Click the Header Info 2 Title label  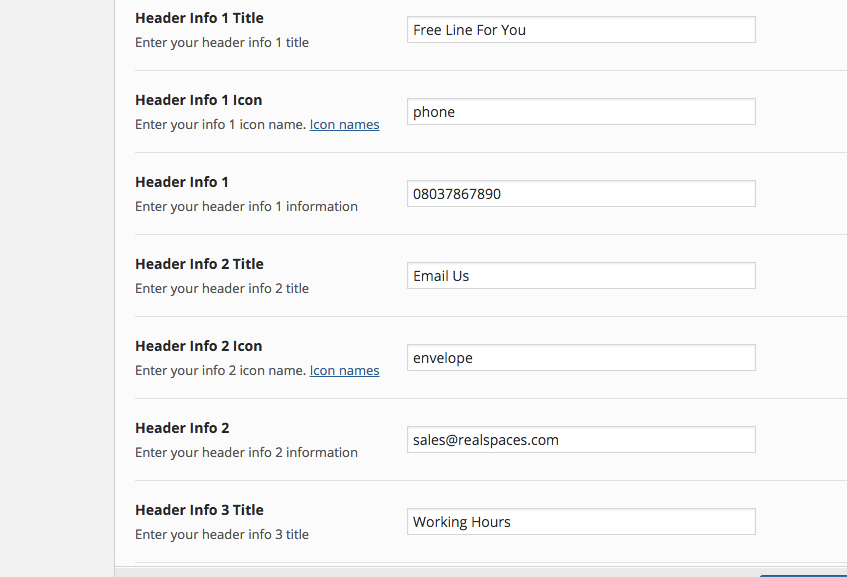coord(199,264)
